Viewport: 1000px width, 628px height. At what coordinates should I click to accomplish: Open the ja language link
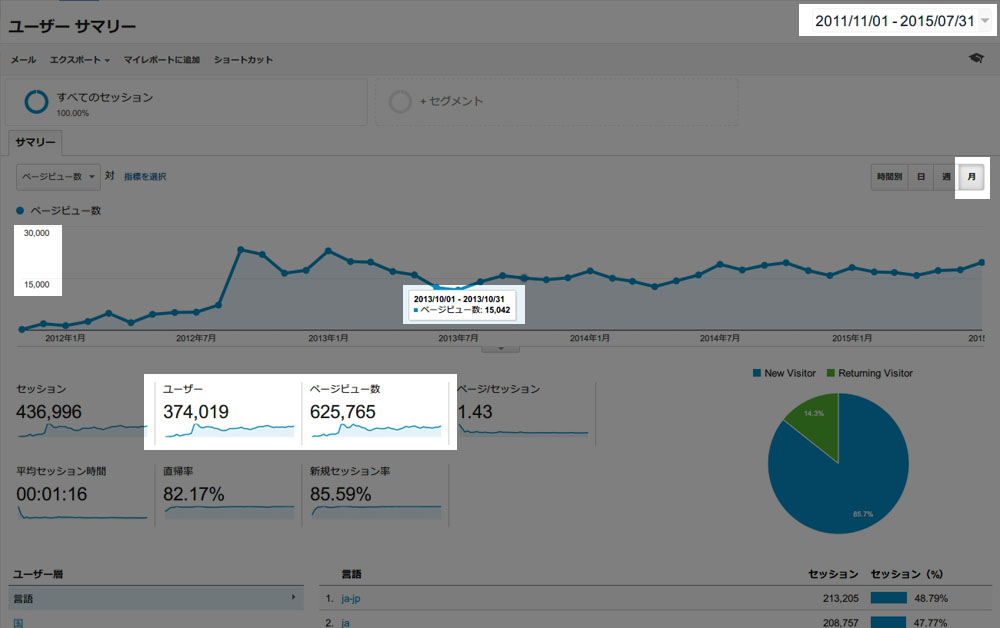point(345,623)
